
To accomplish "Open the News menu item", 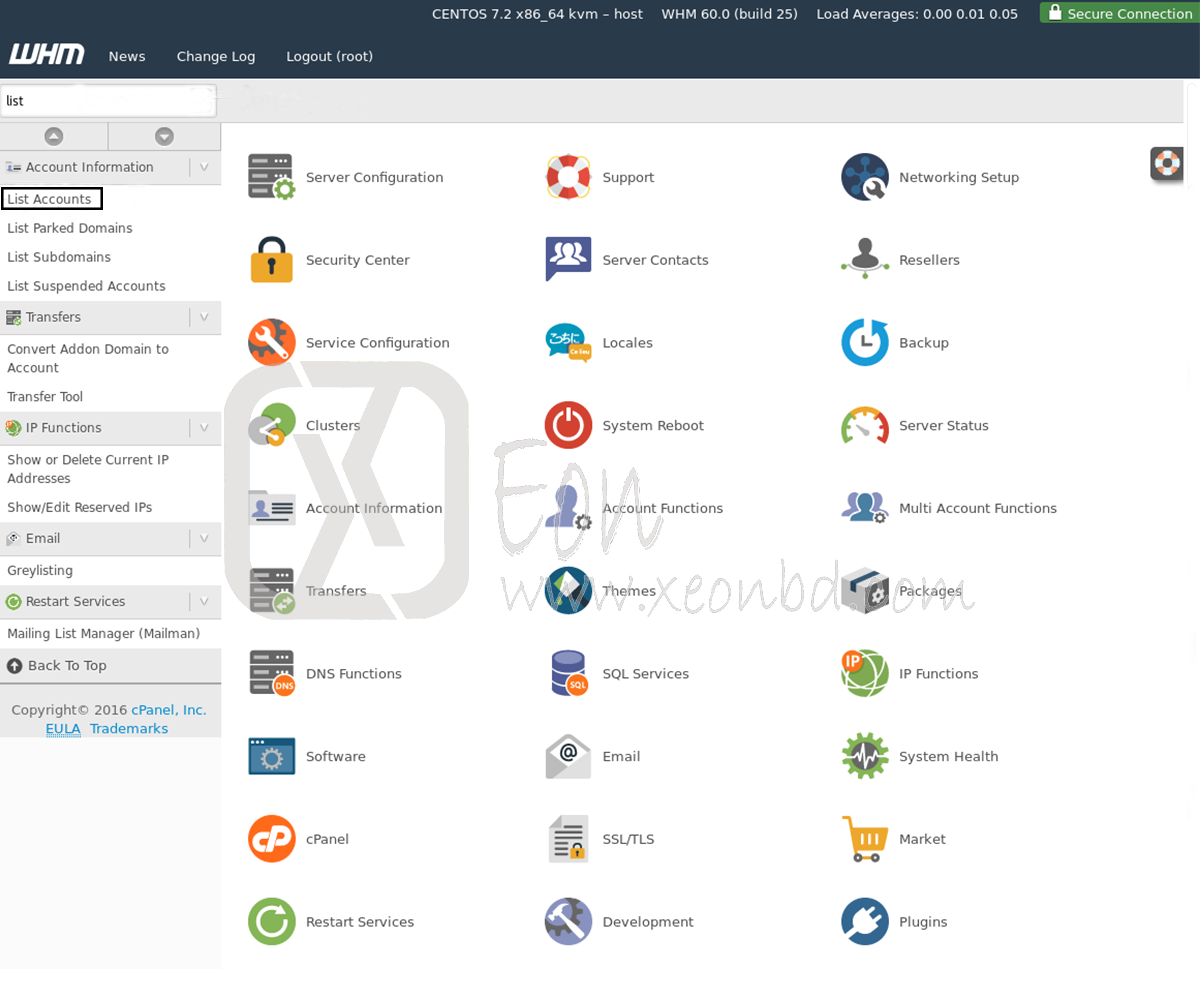I will click(x=127, y=56).
